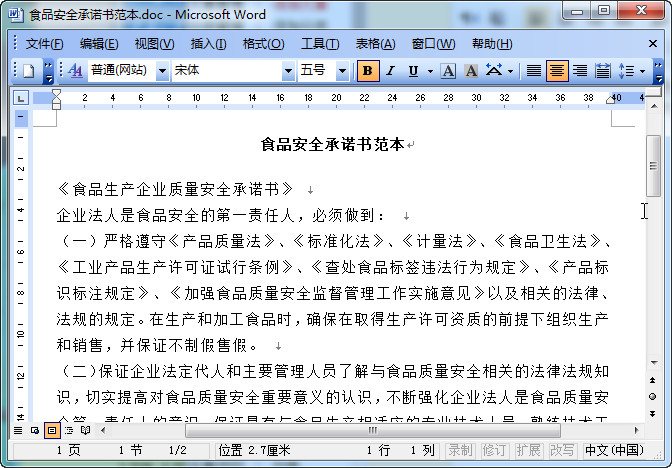Click the tab stop selector on ruler
Viewport: 672px width, 468px height.
click(21, 98)
